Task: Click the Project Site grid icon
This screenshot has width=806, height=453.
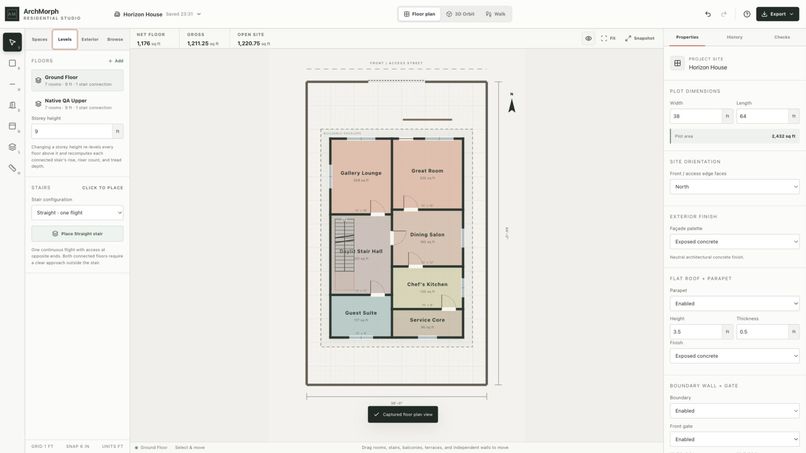Action: click(677, 63)
